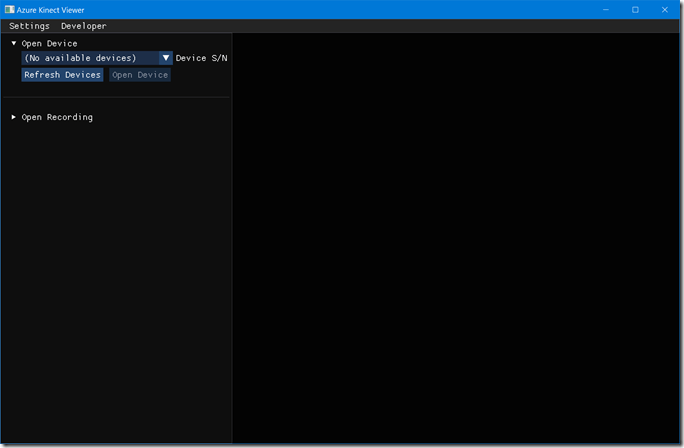Open the Settings menu
This screenshot has height=448, width=684.
point(29,26)
